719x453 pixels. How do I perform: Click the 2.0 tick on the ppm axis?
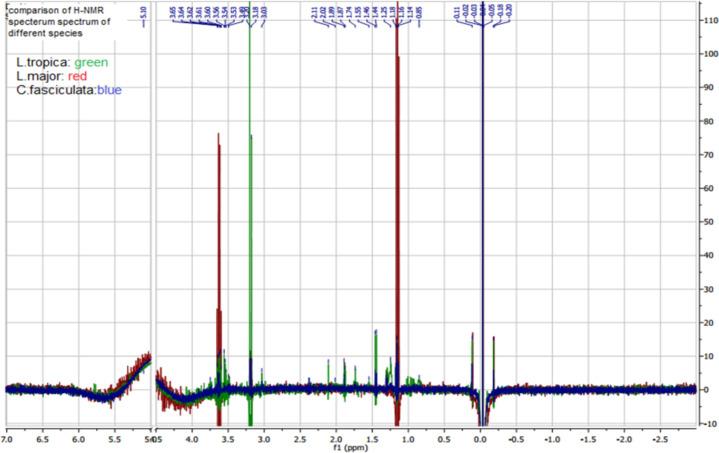(x=336, y=439)
